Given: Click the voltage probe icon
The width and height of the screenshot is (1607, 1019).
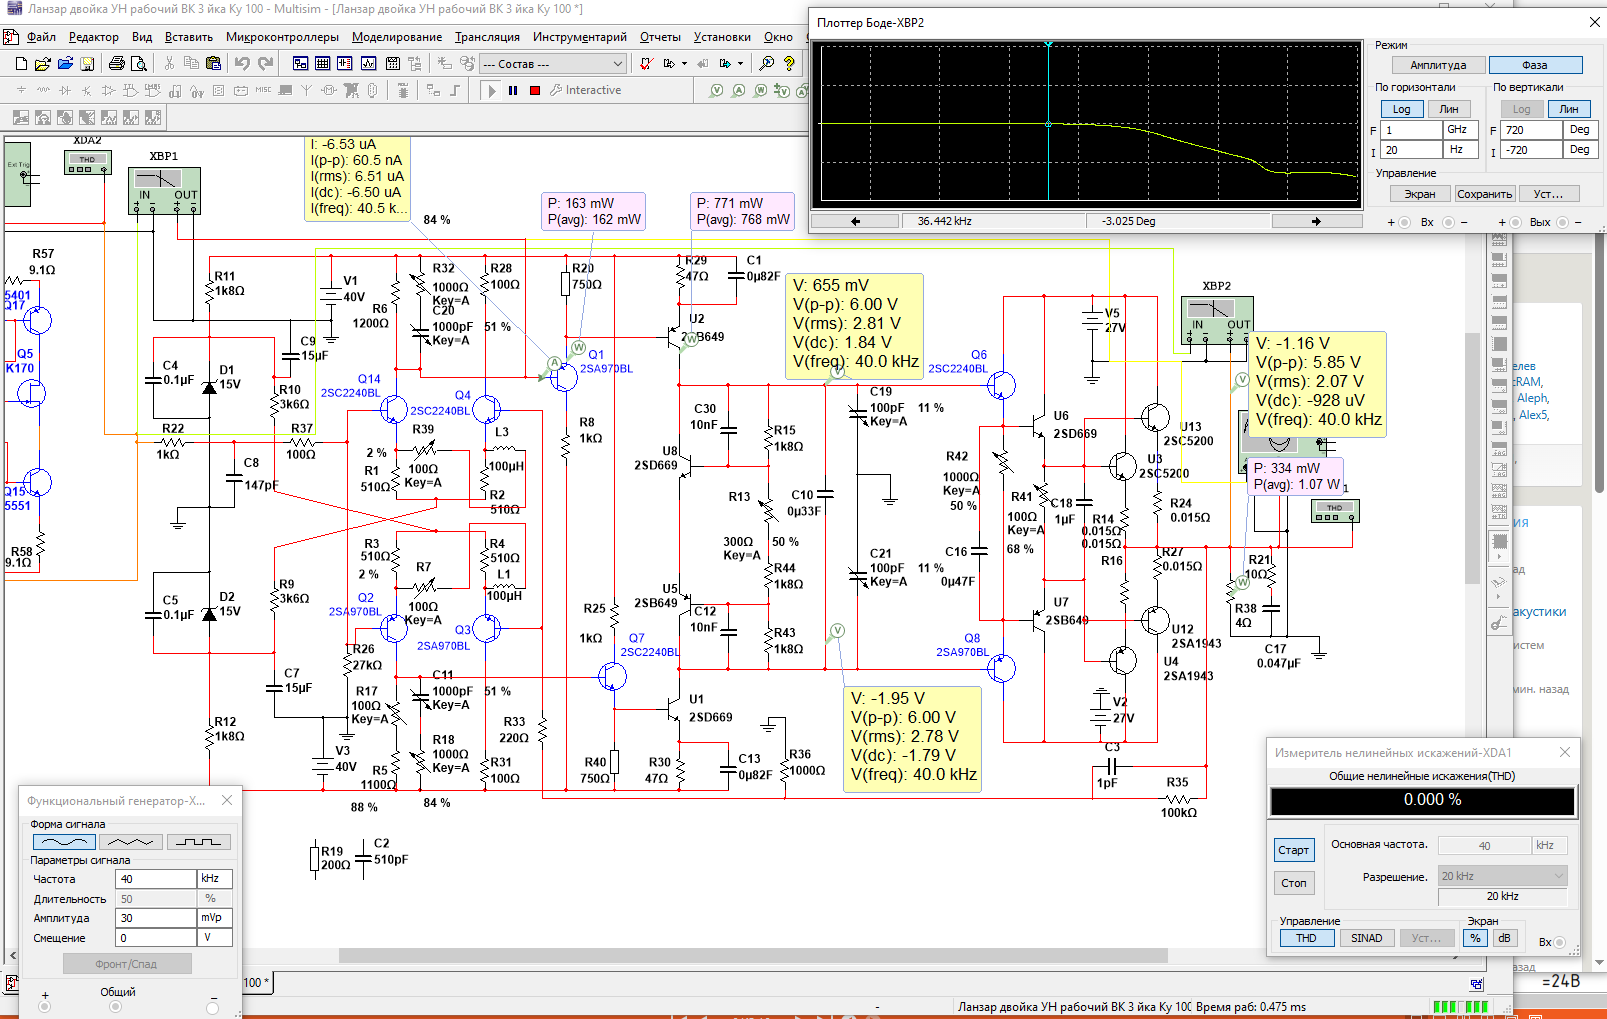Looking at the screenshot, I should tap(717, 90).
